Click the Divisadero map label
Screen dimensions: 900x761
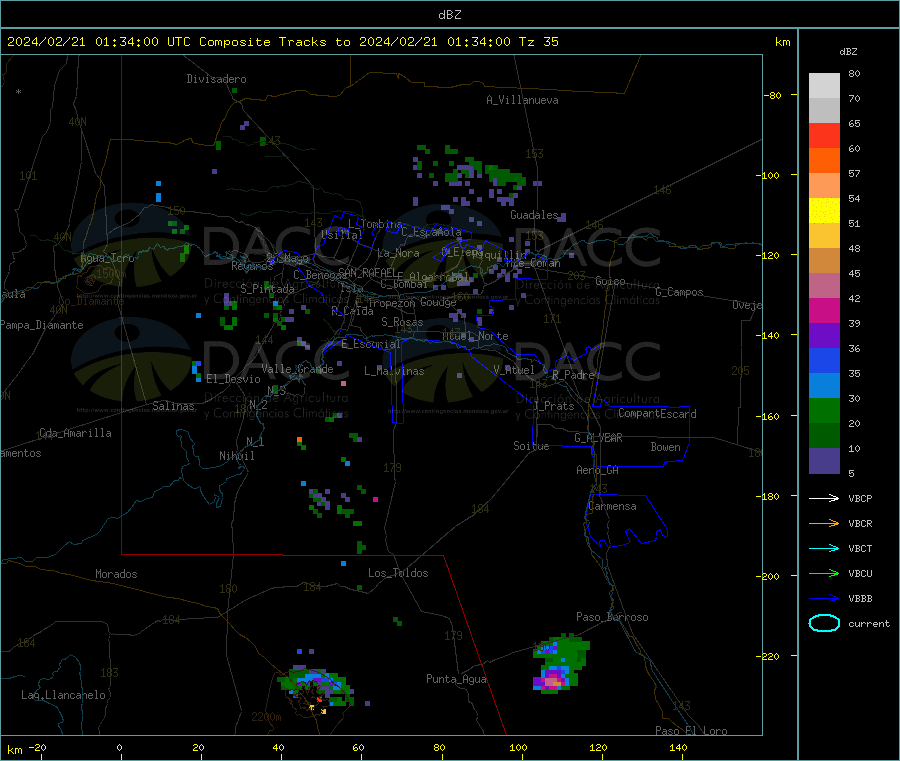coord(216,79)
